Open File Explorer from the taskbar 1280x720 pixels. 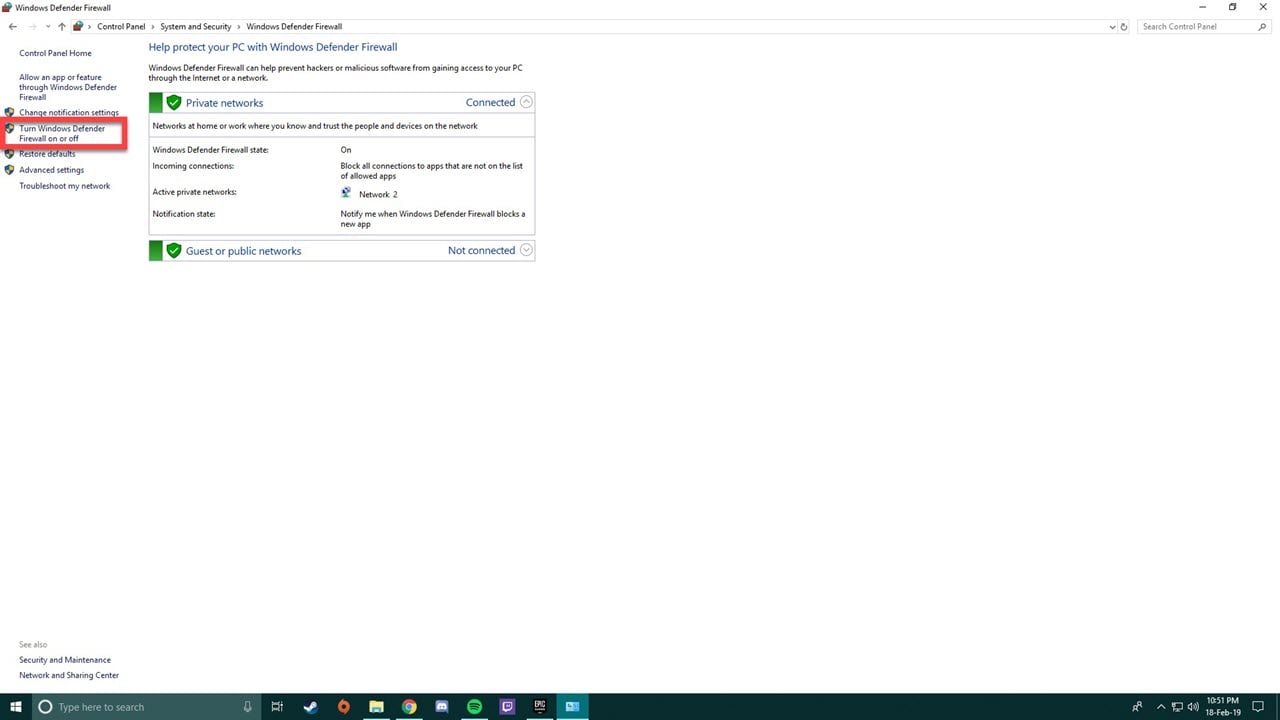tap(376, 706)
